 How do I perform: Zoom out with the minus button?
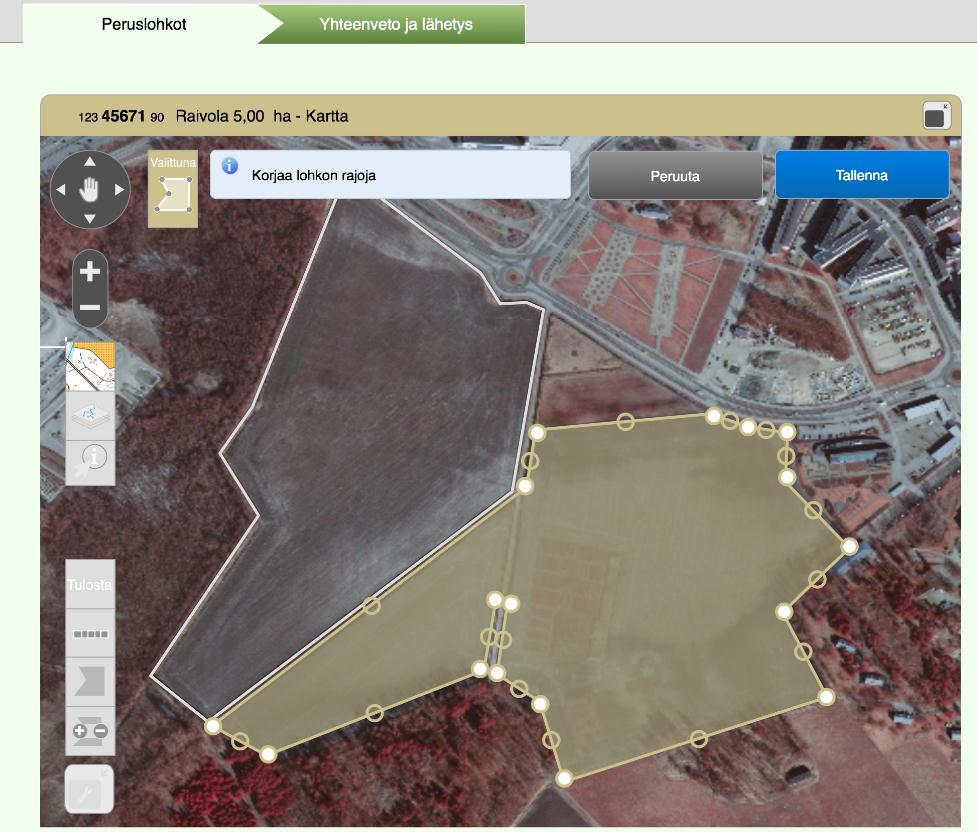(x=90, y=307)
